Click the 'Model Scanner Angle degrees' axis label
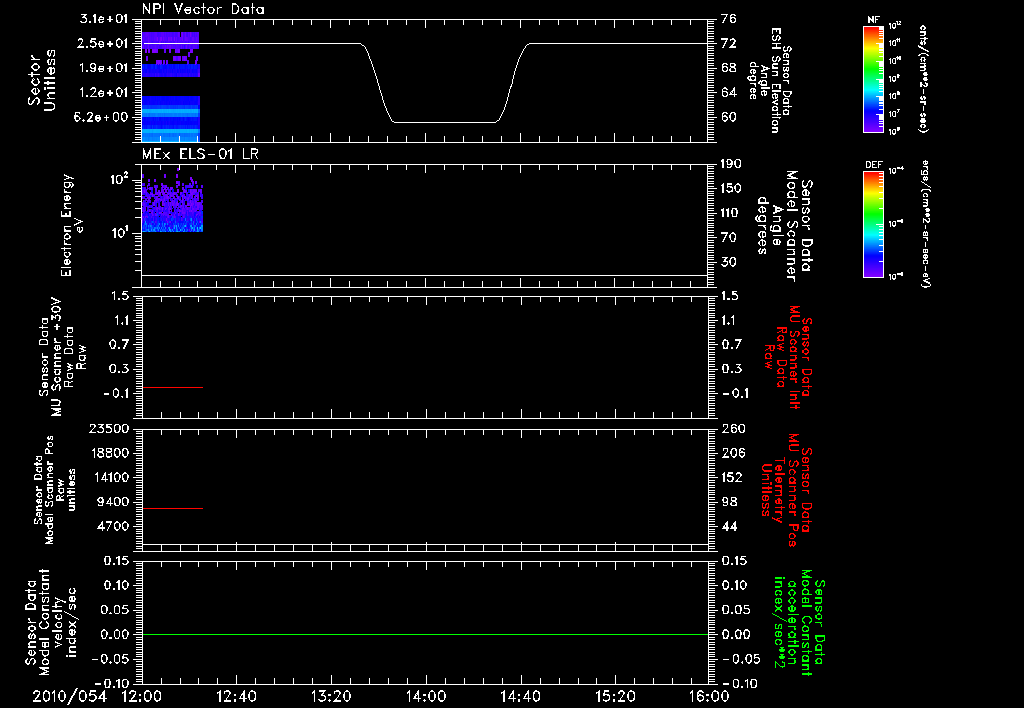The image size is (1024, 708). click(x=784, y=226)
